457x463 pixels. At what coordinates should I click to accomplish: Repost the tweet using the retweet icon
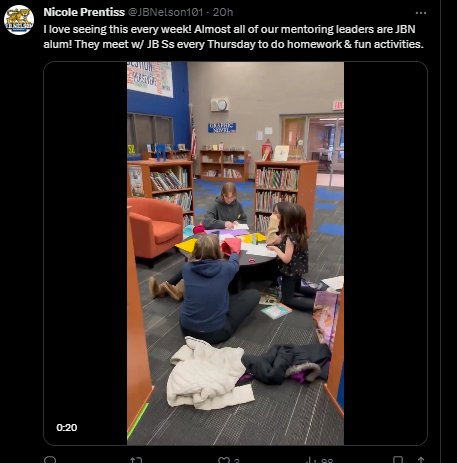(x=136, y=460)
